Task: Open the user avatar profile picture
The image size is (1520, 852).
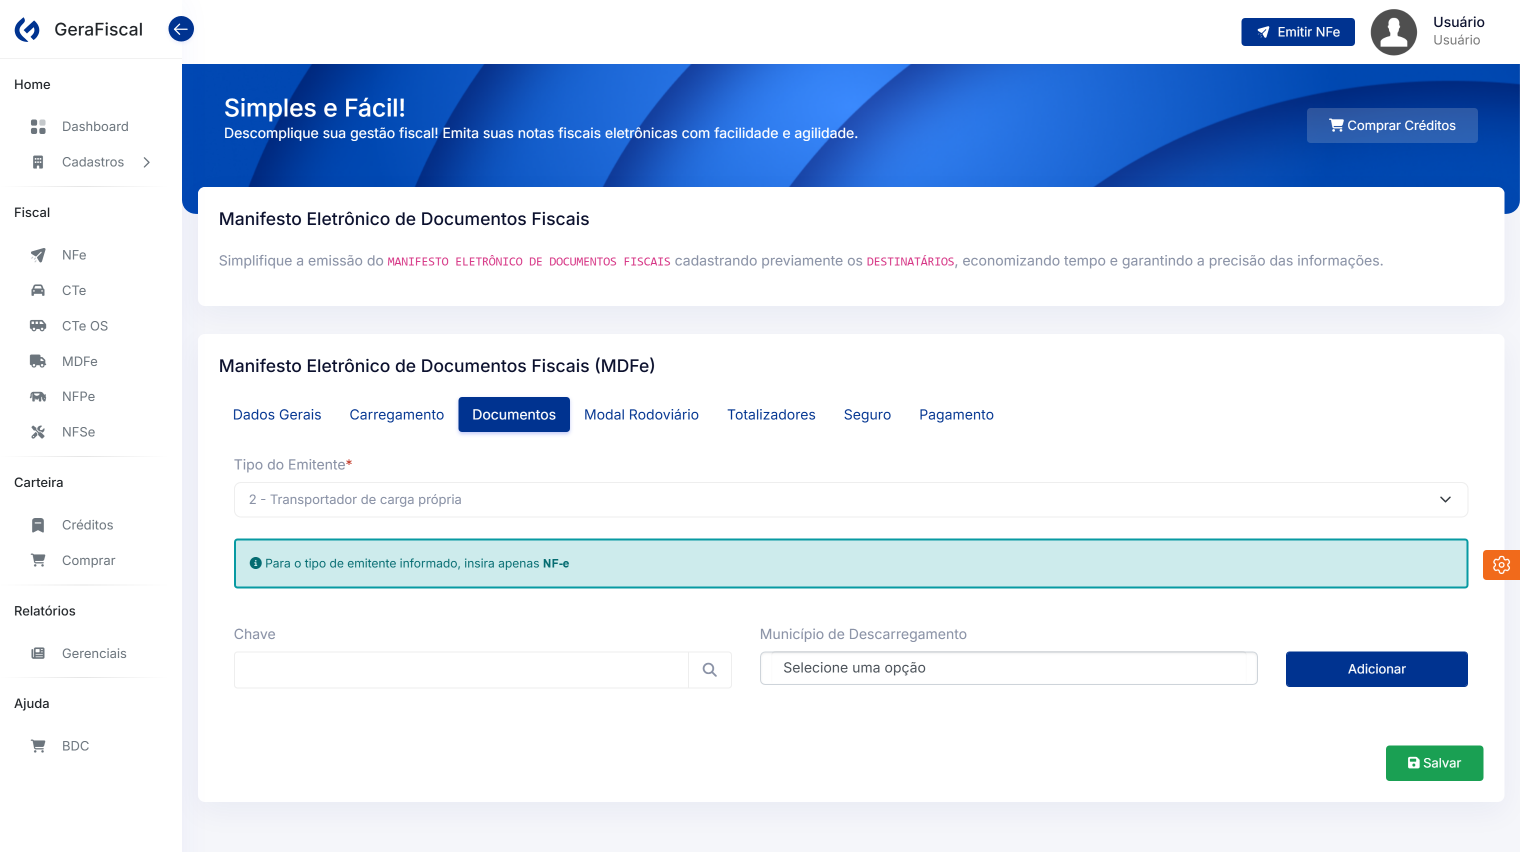Action: tap(1393, 32)
